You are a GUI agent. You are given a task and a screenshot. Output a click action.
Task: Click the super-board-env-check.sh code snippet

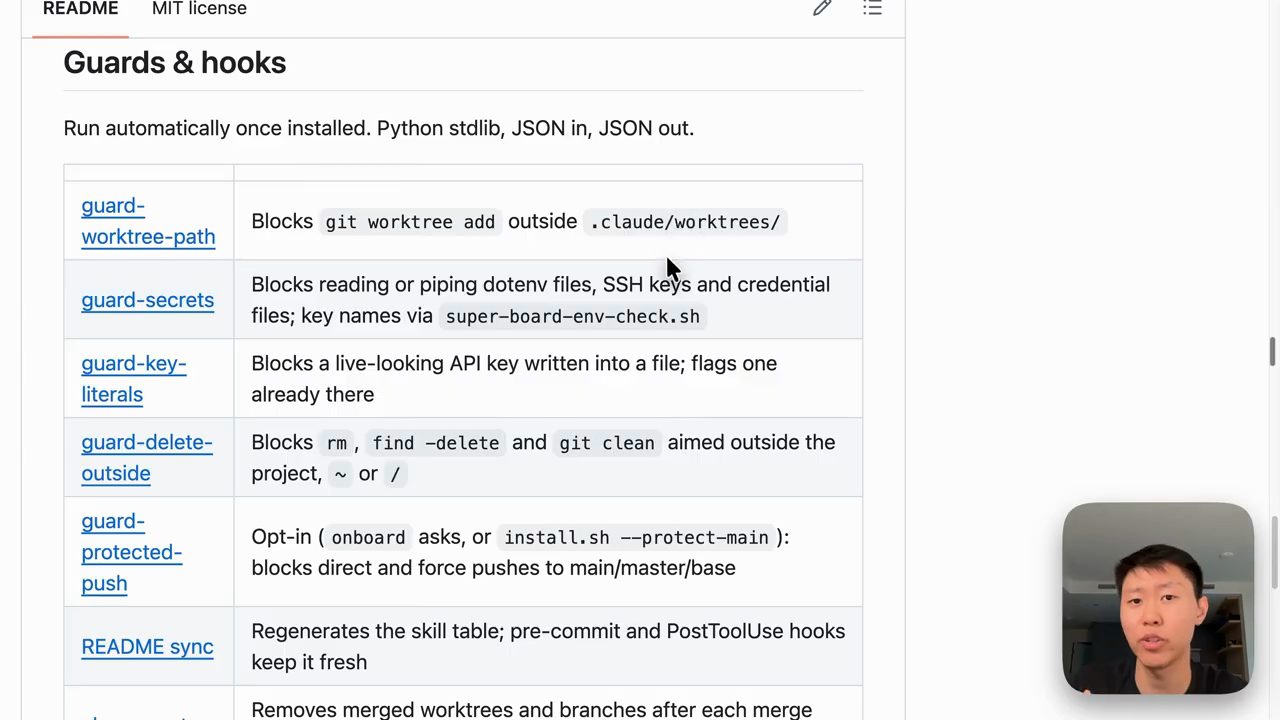tap(572, 316)
